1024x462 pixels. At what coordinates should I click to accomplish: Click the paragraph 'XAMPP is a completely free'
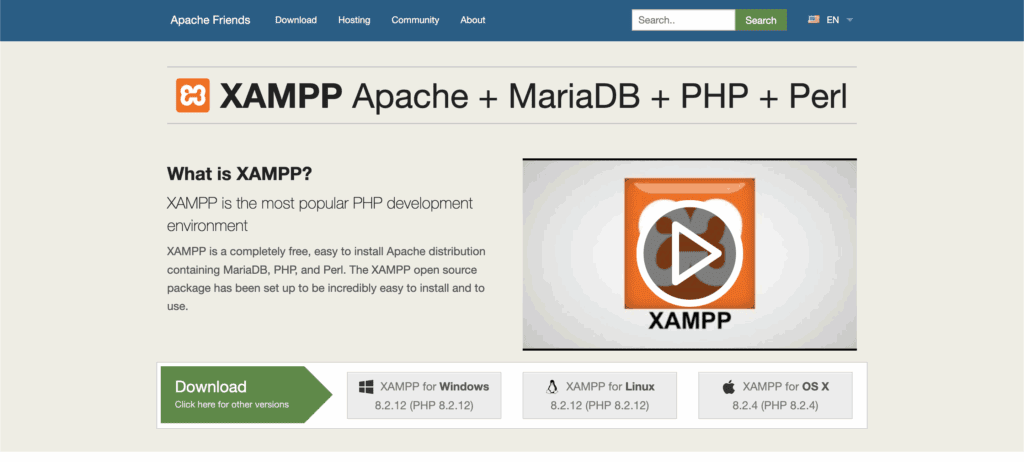point(326,278)
